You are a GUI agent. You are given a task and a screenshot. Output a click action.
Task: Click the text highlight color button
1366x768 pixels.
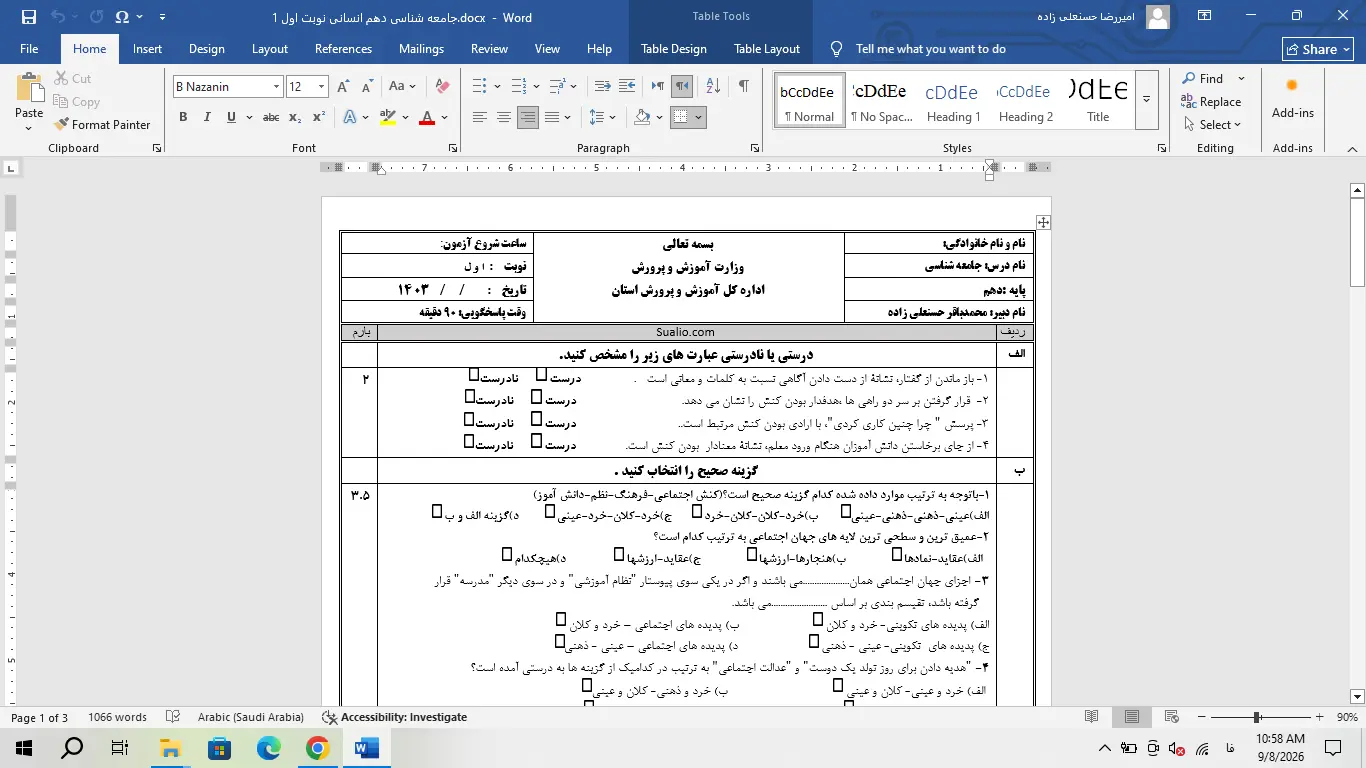coord(389,117)
